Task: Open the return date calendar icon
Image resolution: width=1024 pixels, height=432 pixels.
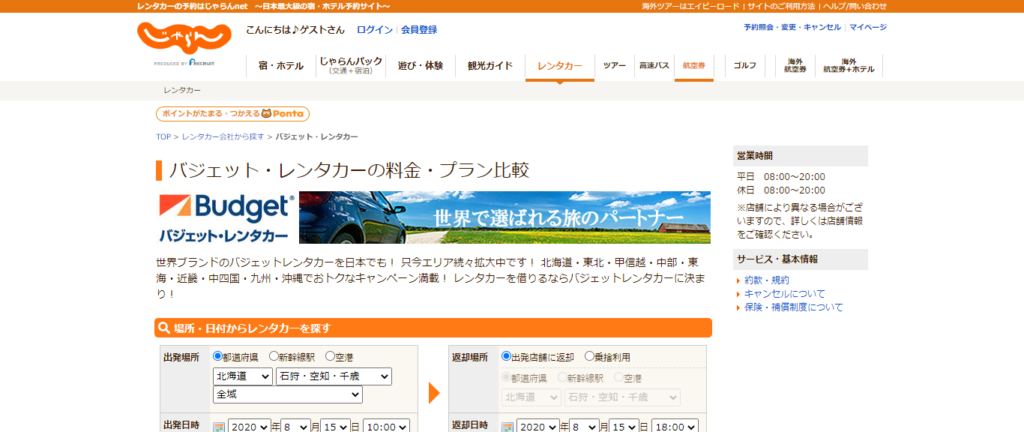Action: pos(508,426)
